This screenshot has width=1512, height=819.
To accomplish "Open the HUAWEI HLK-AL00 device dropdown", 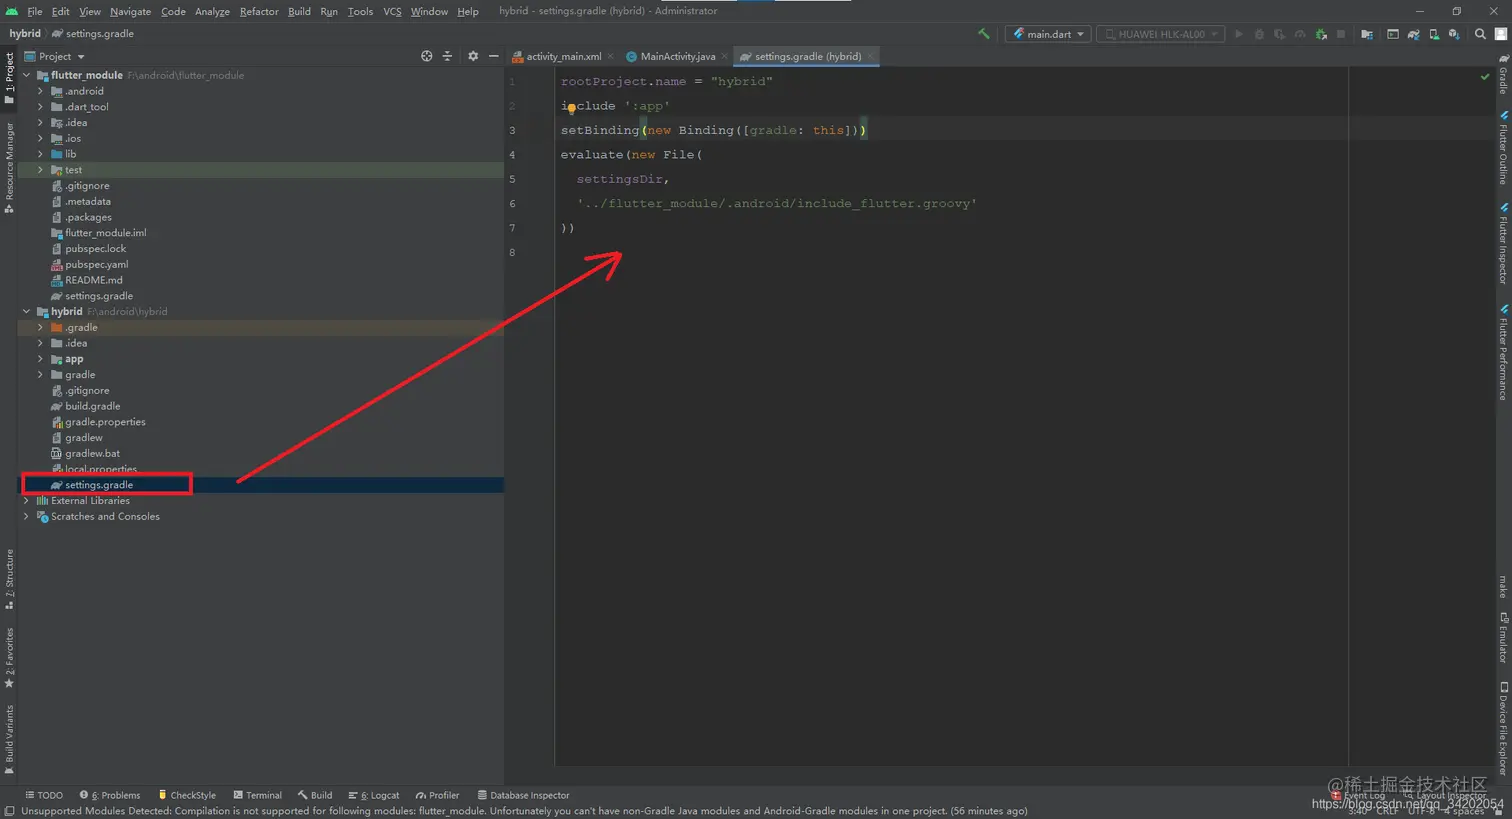I will click(x=1161, y=34).
